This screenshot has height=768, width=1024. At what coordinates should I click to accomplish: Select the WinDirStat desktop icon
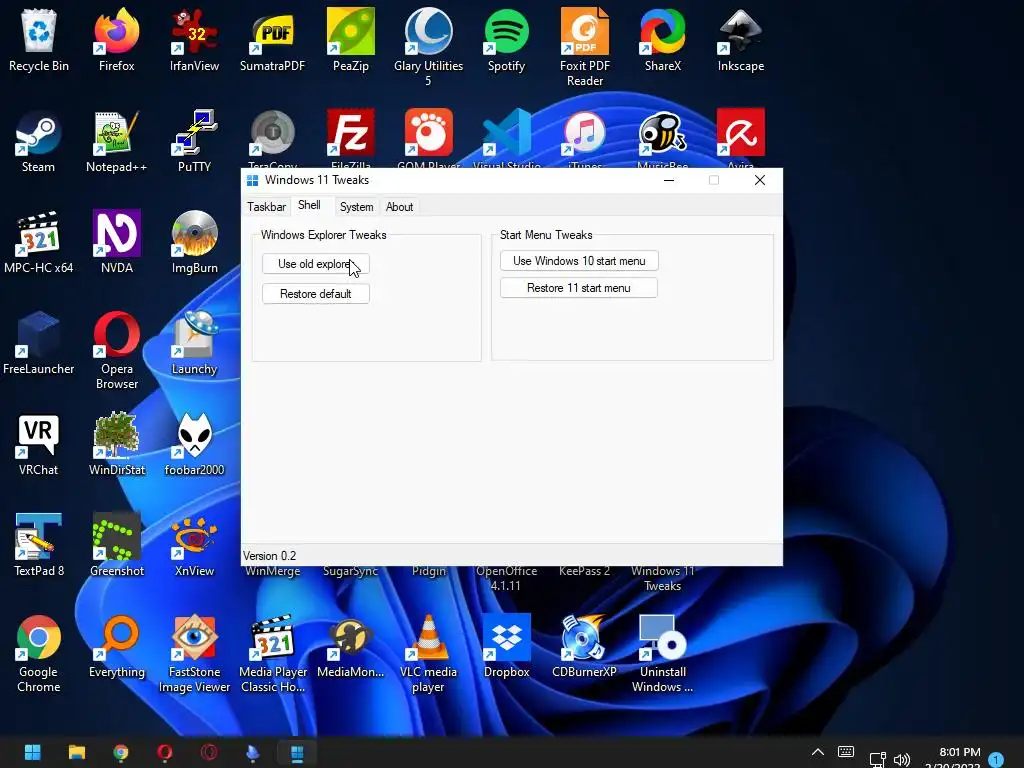pos(116,445)
